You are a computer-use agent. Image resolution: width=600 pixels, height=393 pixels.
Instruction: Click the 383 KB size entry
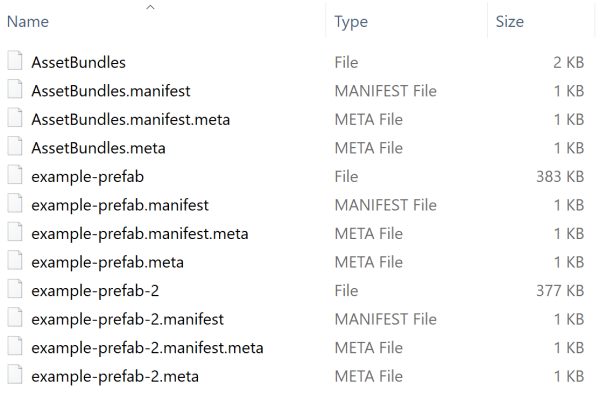(560, 177)
